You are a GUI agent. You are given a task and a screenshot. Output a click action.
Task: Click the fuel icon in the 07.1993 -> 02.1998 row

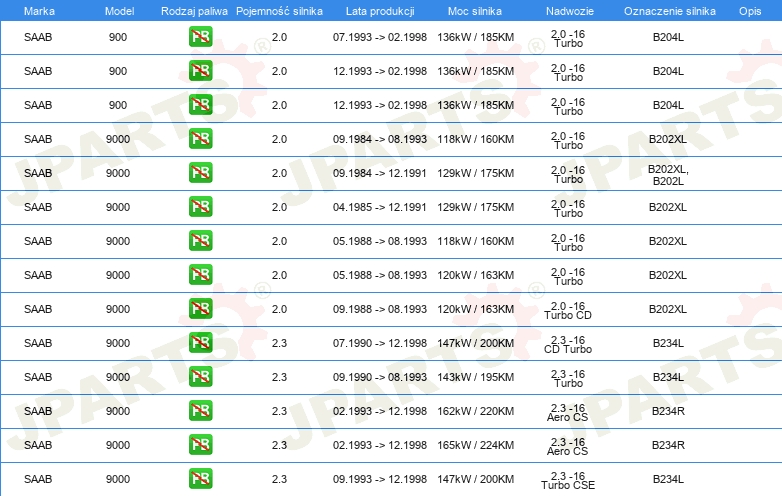click(200, 37)
